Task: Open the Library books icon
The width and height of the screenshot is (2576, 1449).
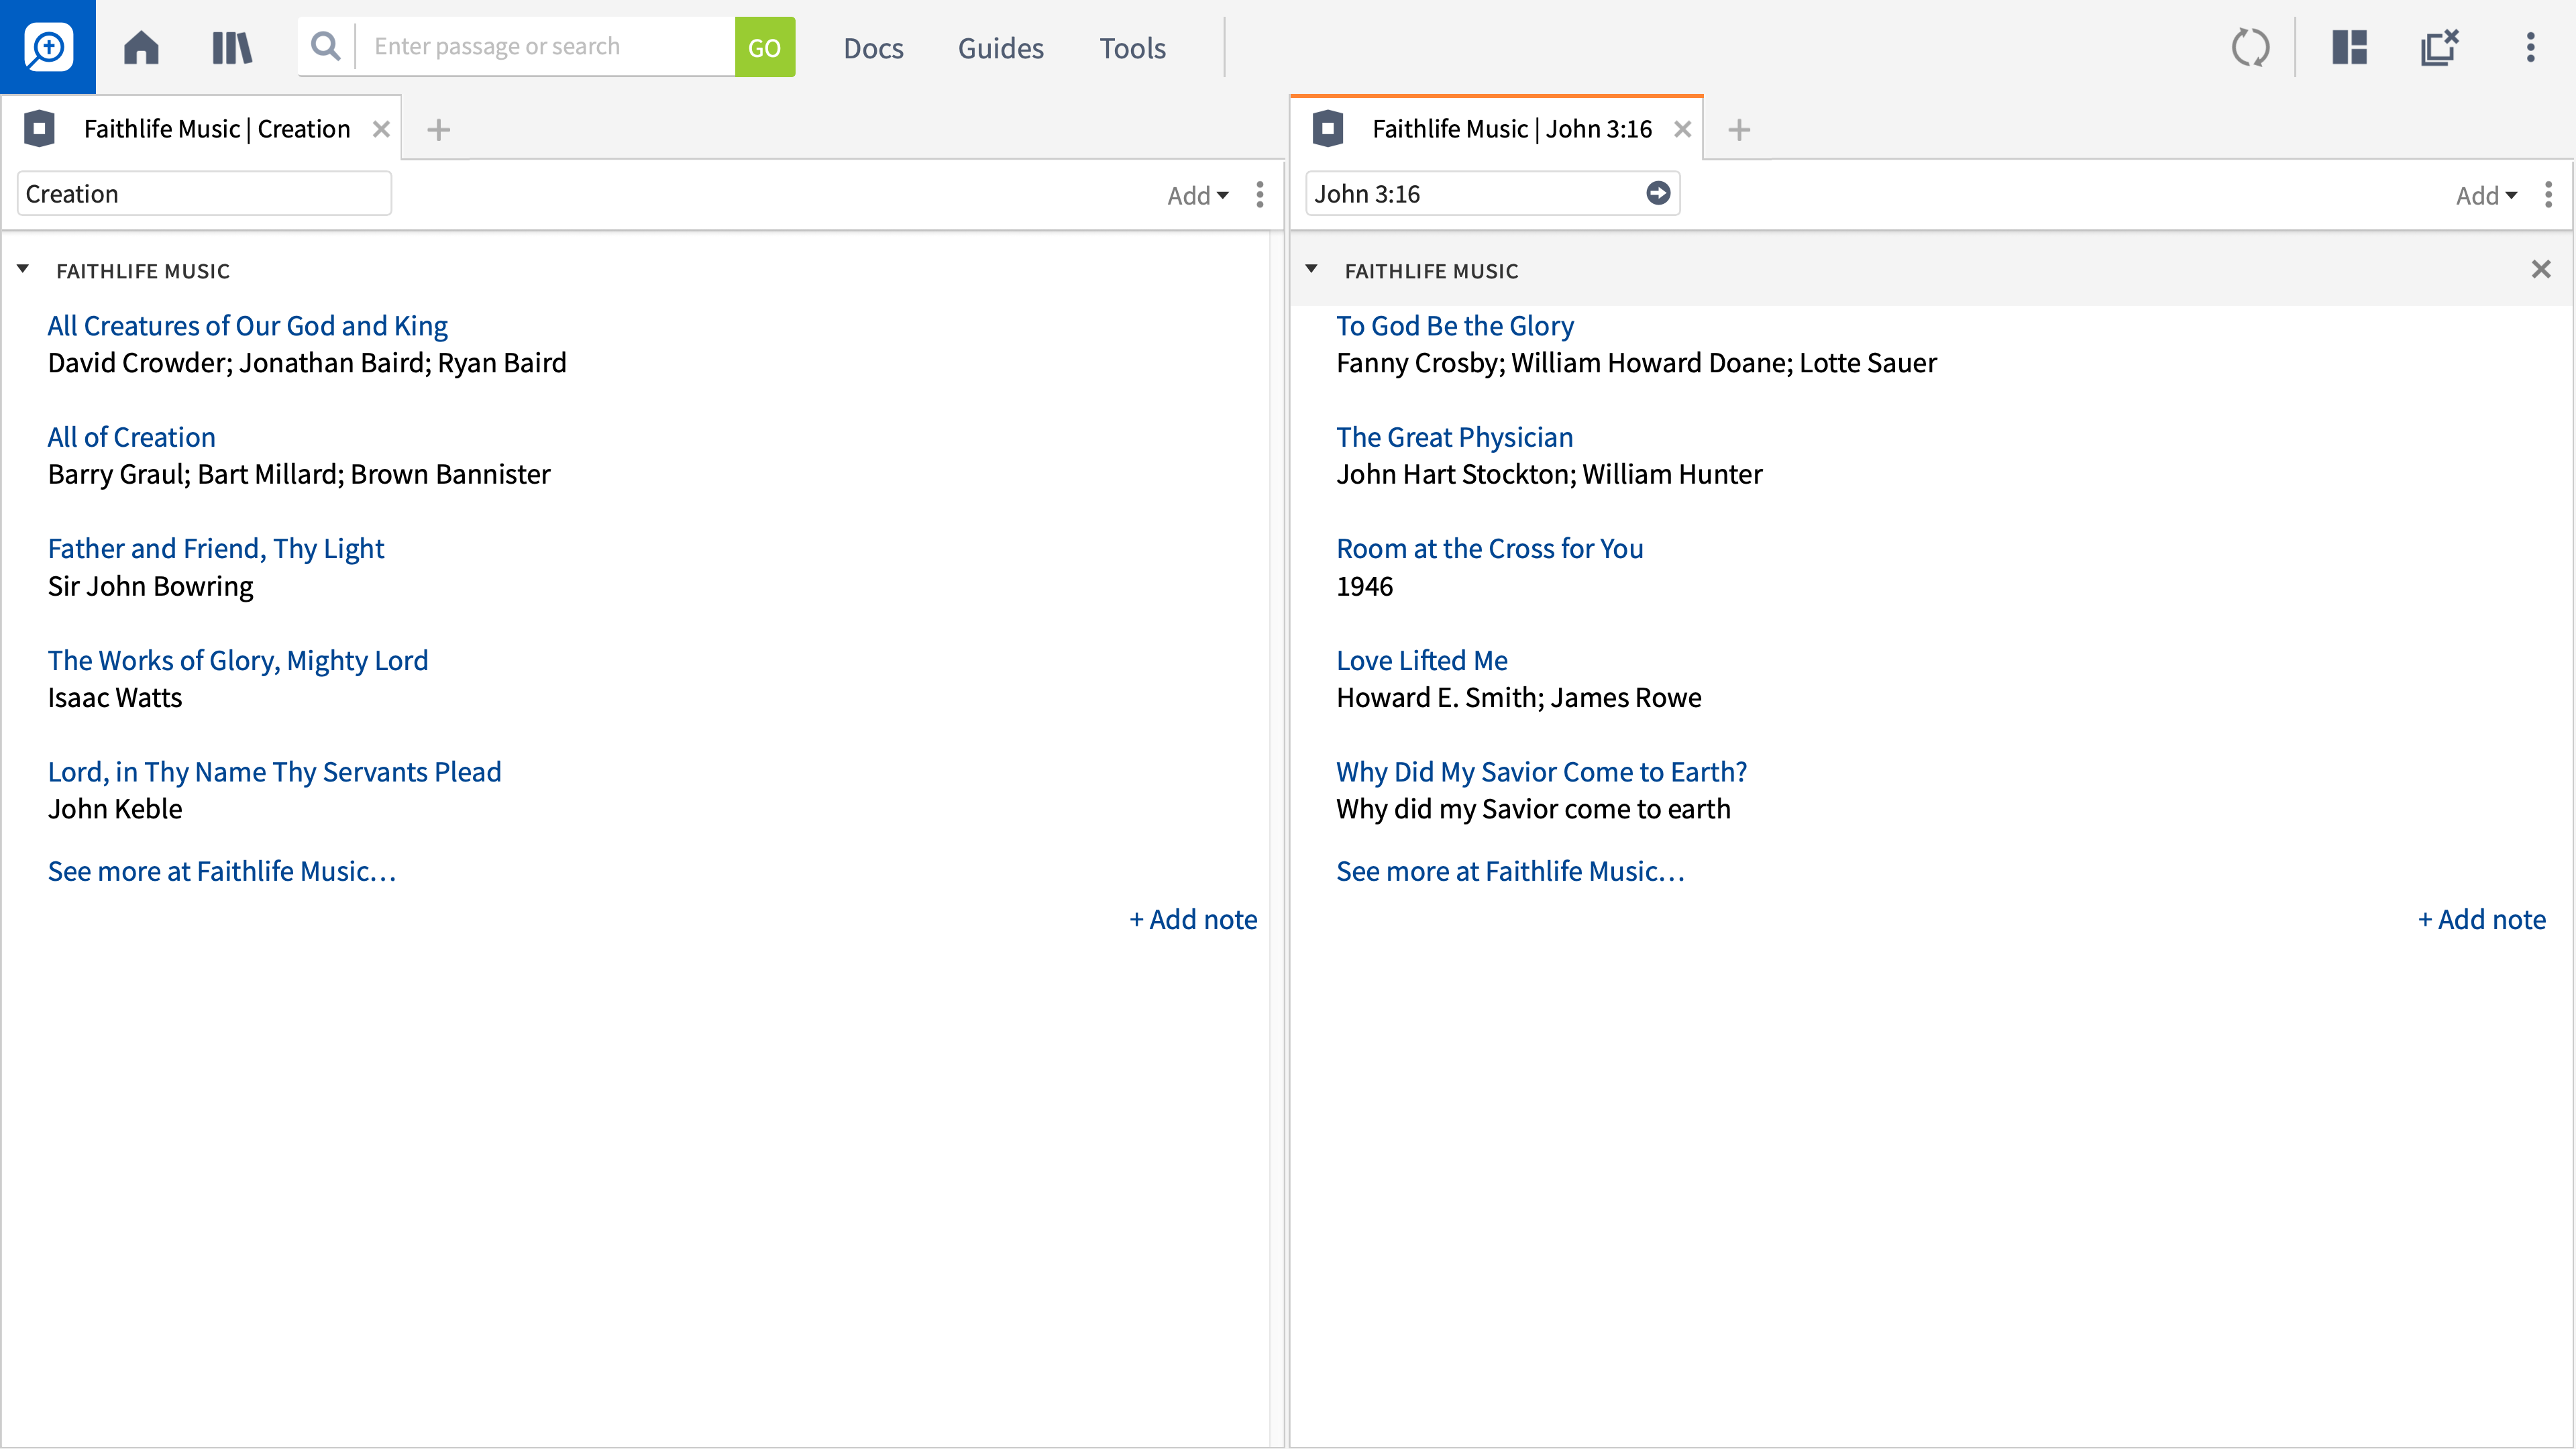Action: (x=232, y=47)
